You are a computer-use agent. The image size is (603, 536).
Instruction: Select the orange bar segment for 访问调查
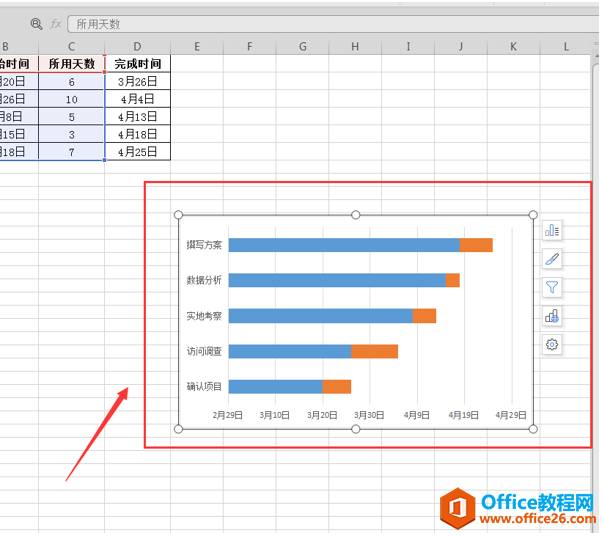[x=376, y=353]
